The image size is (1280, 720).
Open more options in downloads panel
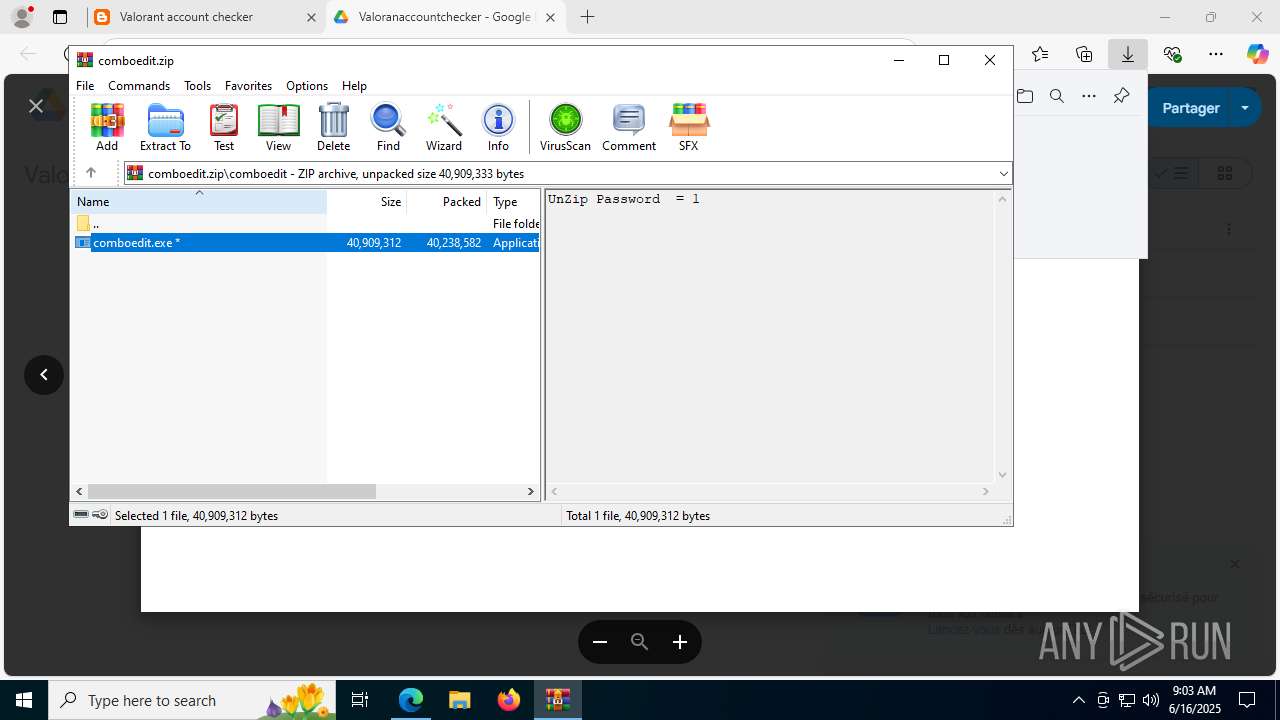click(x=1089, y=96)
